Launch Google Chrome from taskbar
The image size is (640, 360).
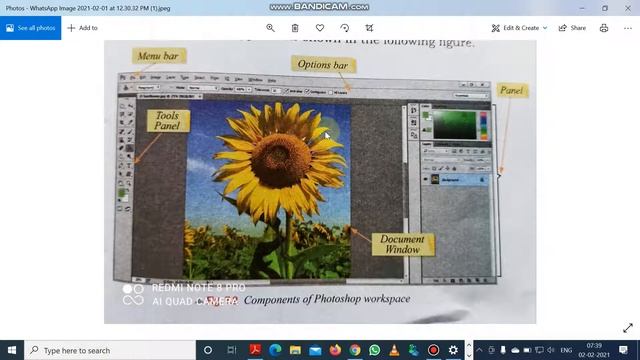[x=355, y=350]
